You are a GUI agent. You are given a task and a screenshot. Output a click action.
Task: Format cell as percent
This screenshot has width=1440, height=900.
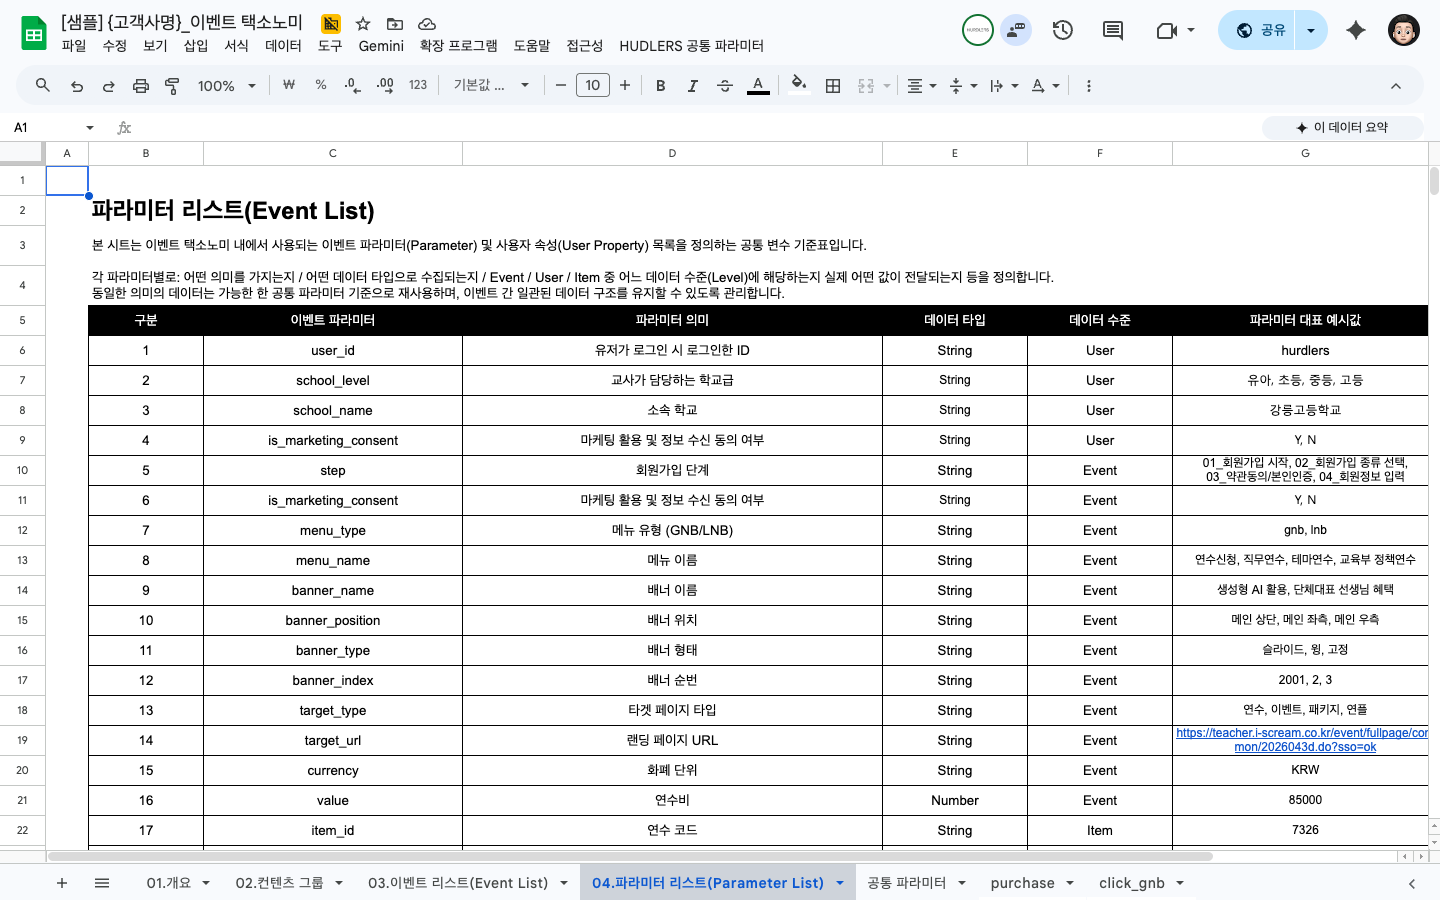coord(321,86)
